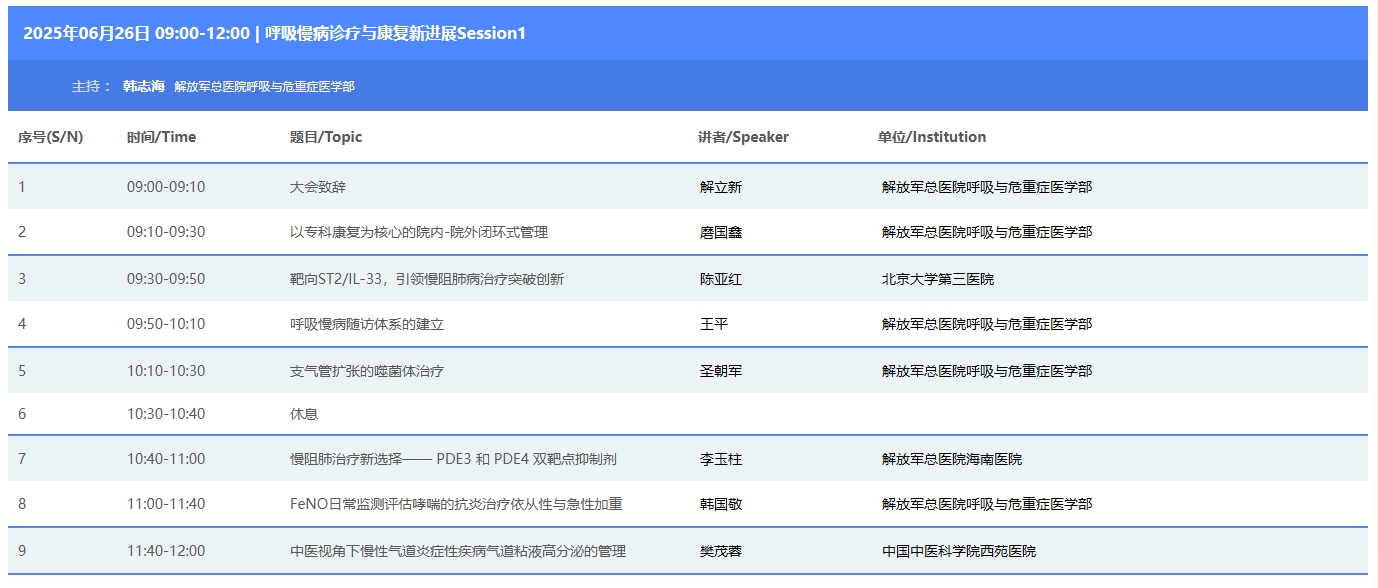Viewport: 1378px width, 588px height.
Task: Select the time cell 11:00-11:40
Action: pos(166,504)
